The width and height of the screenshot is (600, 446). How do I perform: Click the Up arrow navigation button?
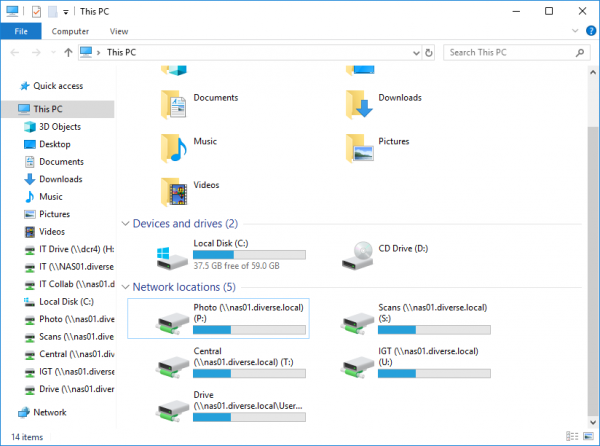(x=67, y=52)
